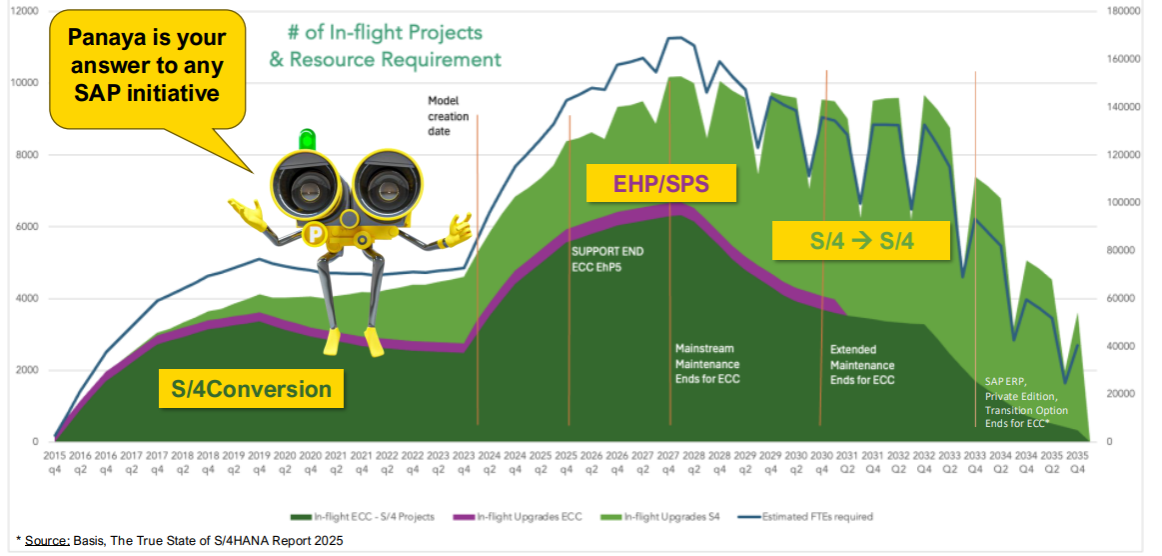
Task: Click the 6000 left axis value
Action: 26,227
